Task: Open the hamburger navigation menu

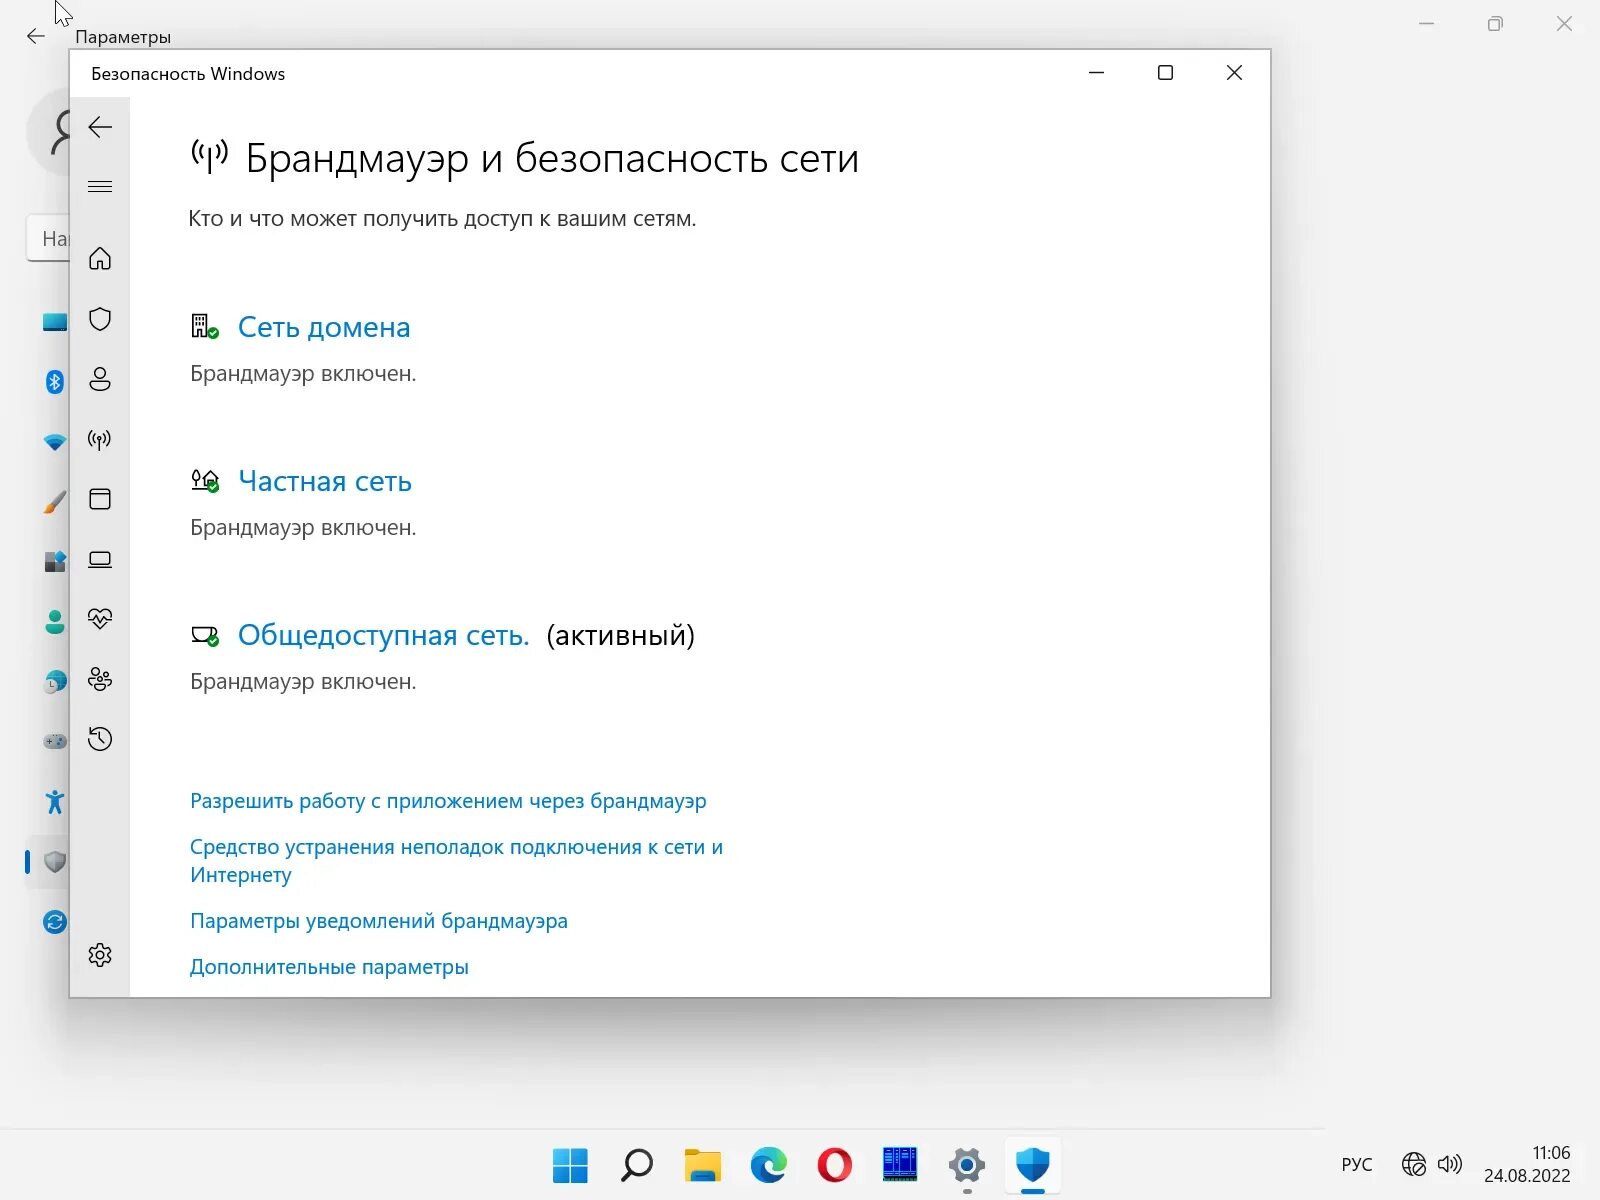Action: click(x=100, y=187)
